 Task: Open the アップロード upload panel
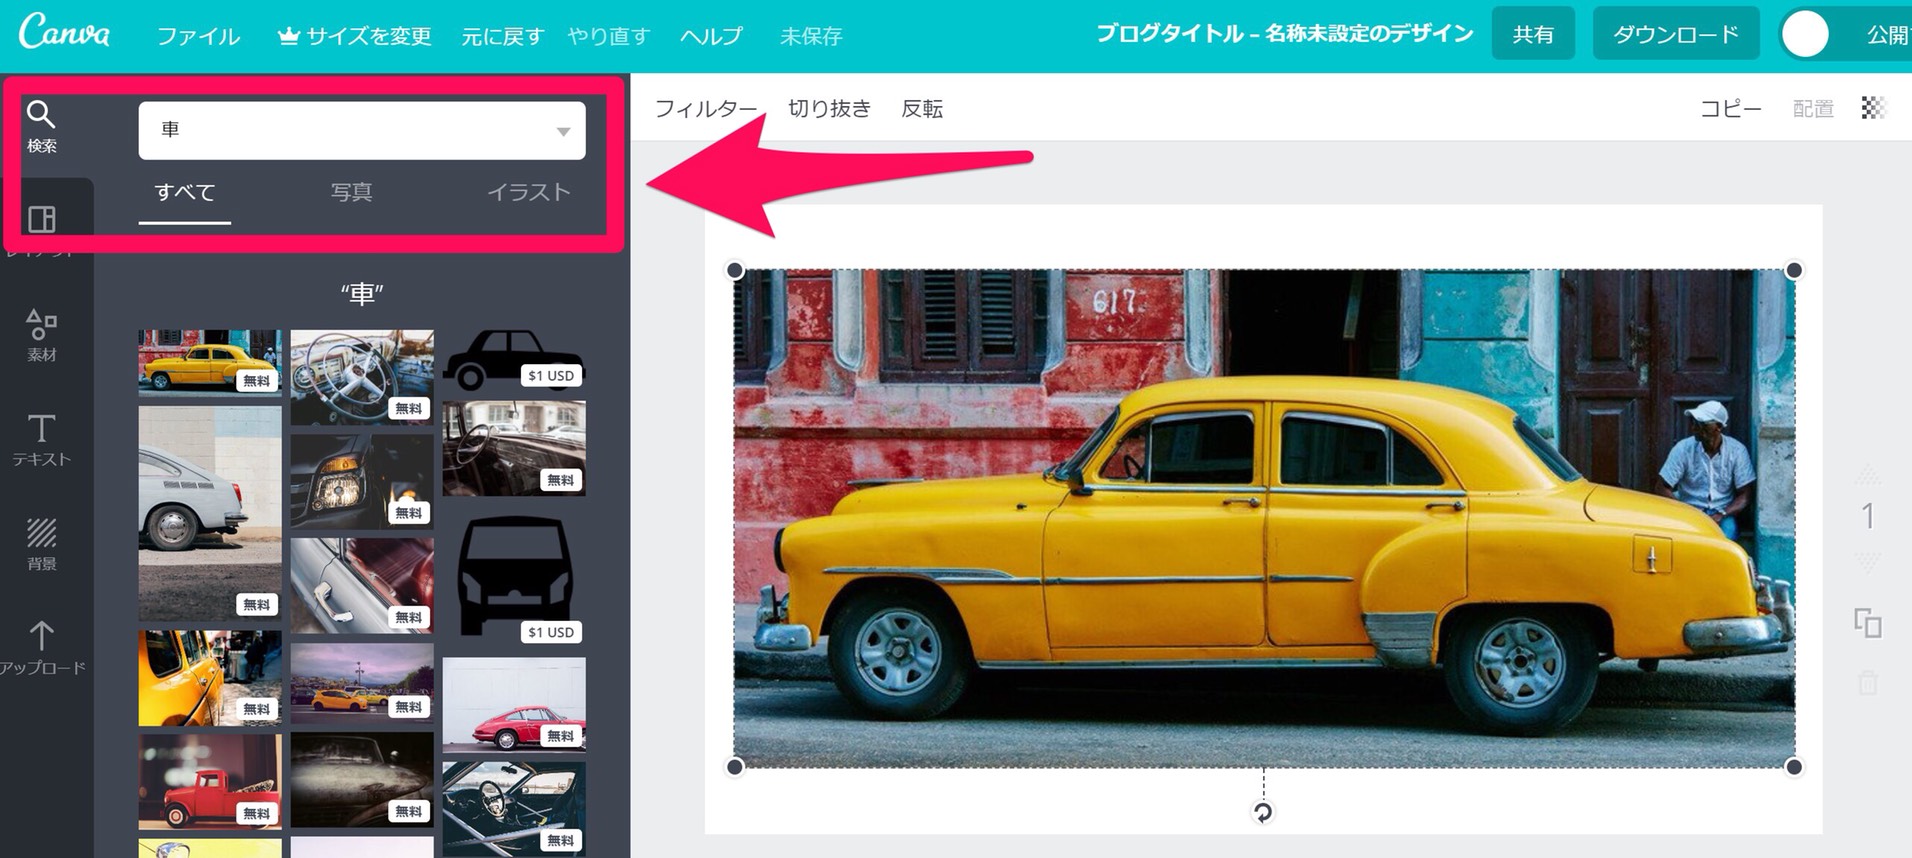(x=41, y=648)
